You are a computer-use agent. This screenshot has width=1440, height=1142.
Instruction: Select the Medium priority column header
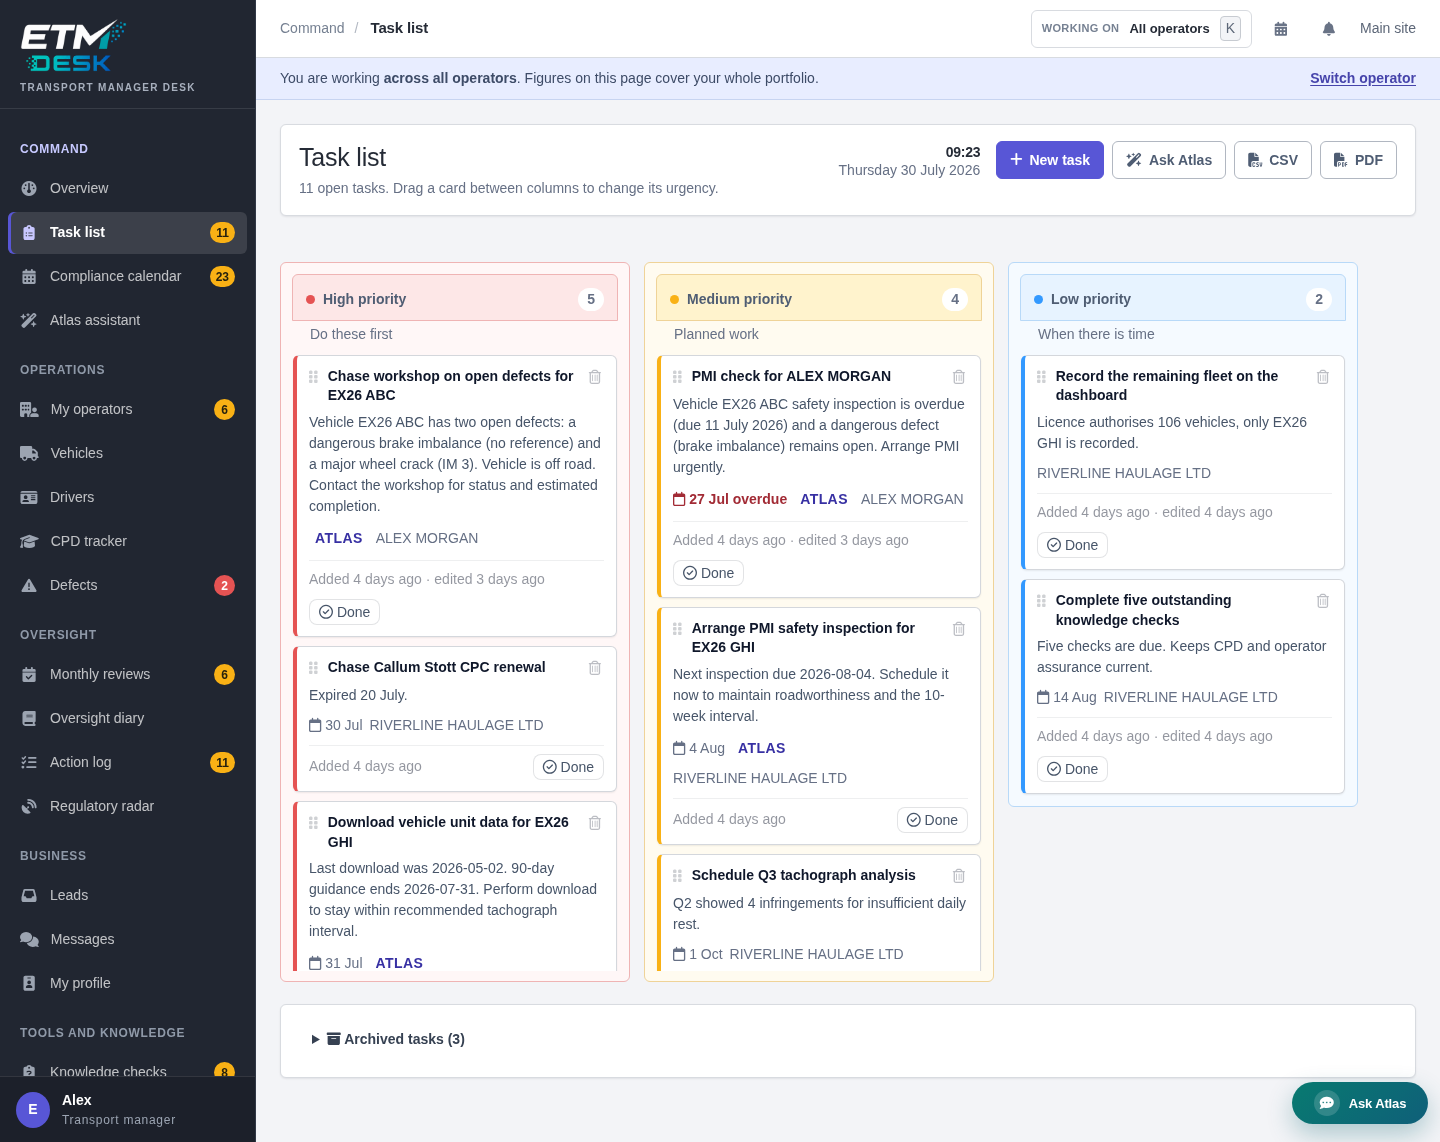(x=819, y=298)
